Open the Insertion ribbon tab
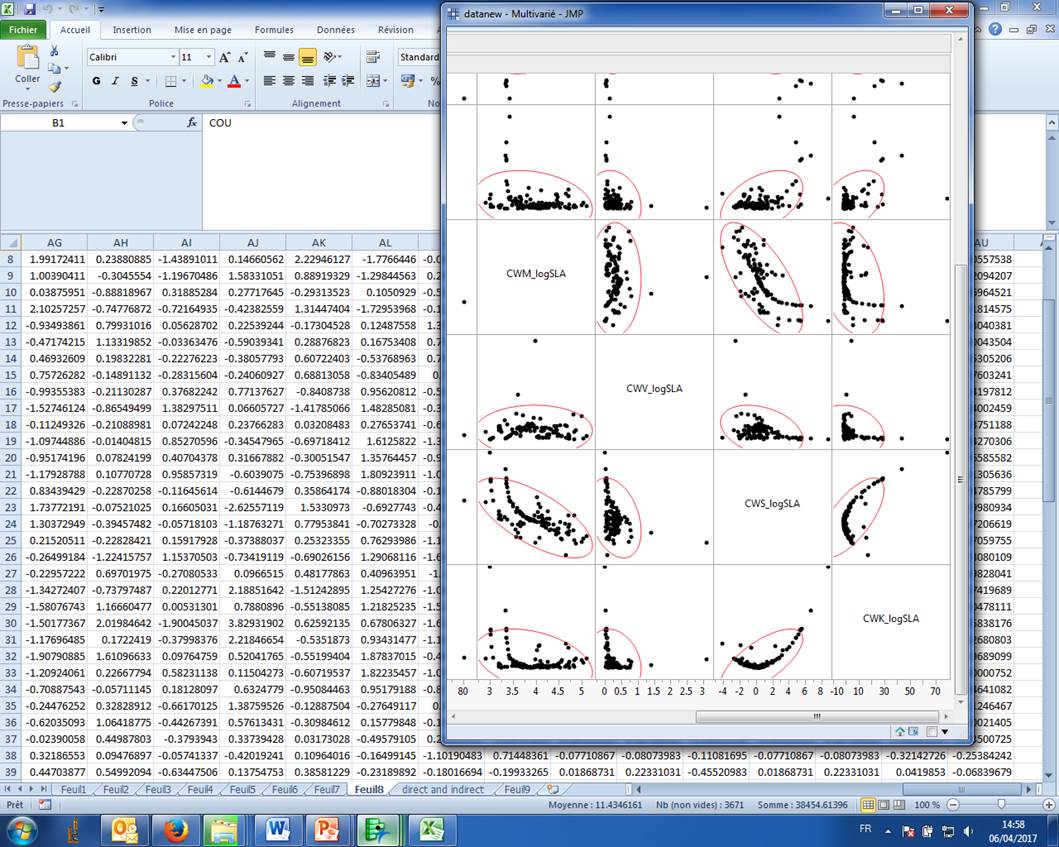Viewport: 1059px width, 847px height. point(132,30)
